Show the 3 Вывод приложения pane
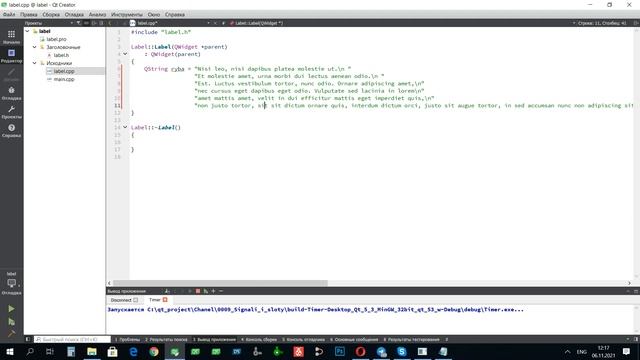 [214, 339]
